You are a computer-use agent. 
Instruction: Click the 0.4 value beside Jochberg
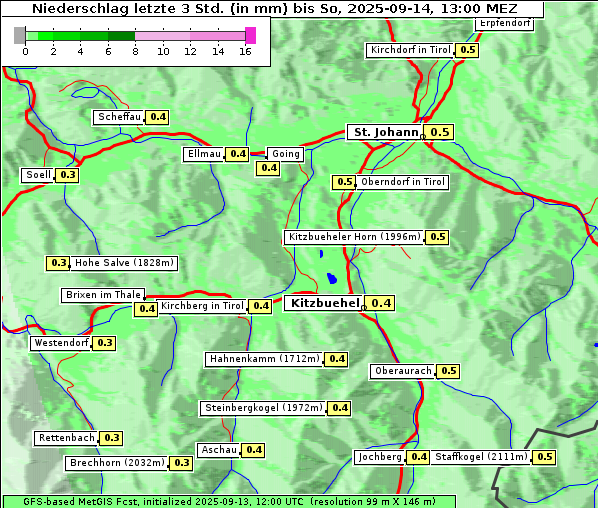[x=418, y=457]
